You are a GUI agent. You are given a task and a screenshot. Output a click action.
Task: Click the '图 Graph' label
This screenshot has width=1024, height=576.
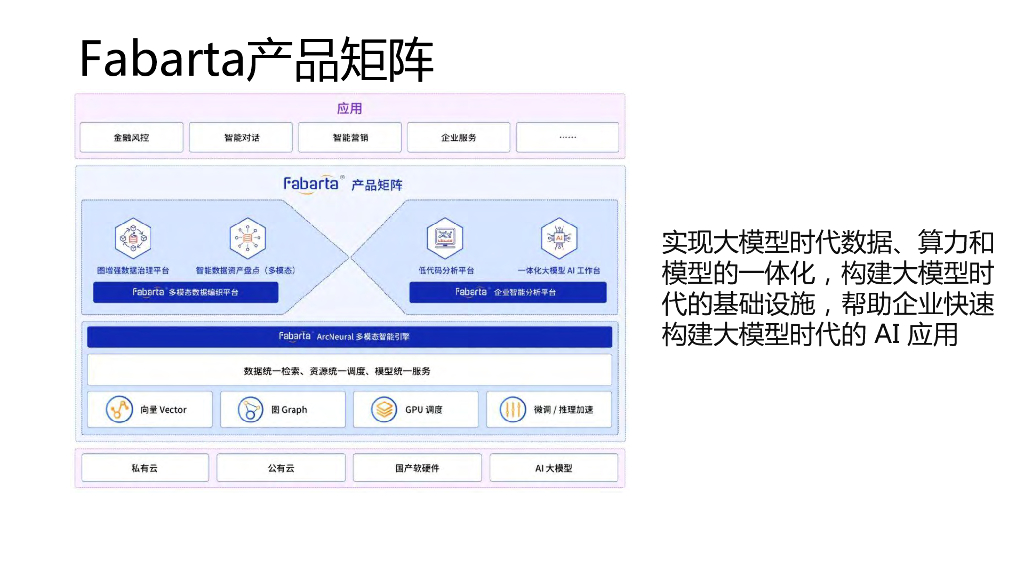[x=289, y=409]
